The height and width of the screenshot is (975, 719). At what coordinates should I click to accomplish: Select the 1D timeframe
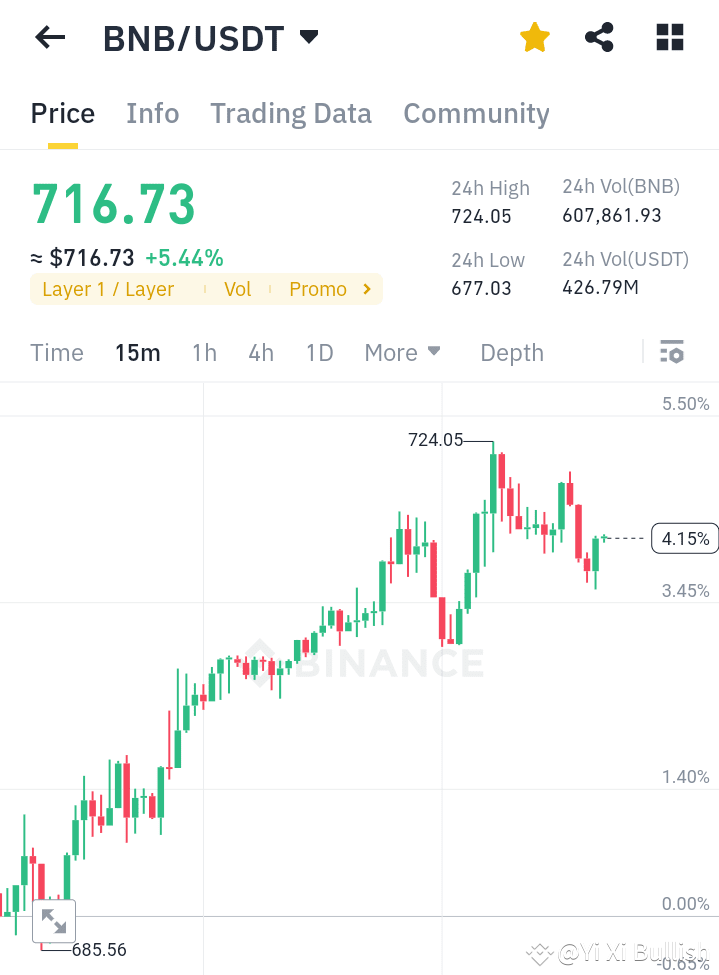[319, 352]
